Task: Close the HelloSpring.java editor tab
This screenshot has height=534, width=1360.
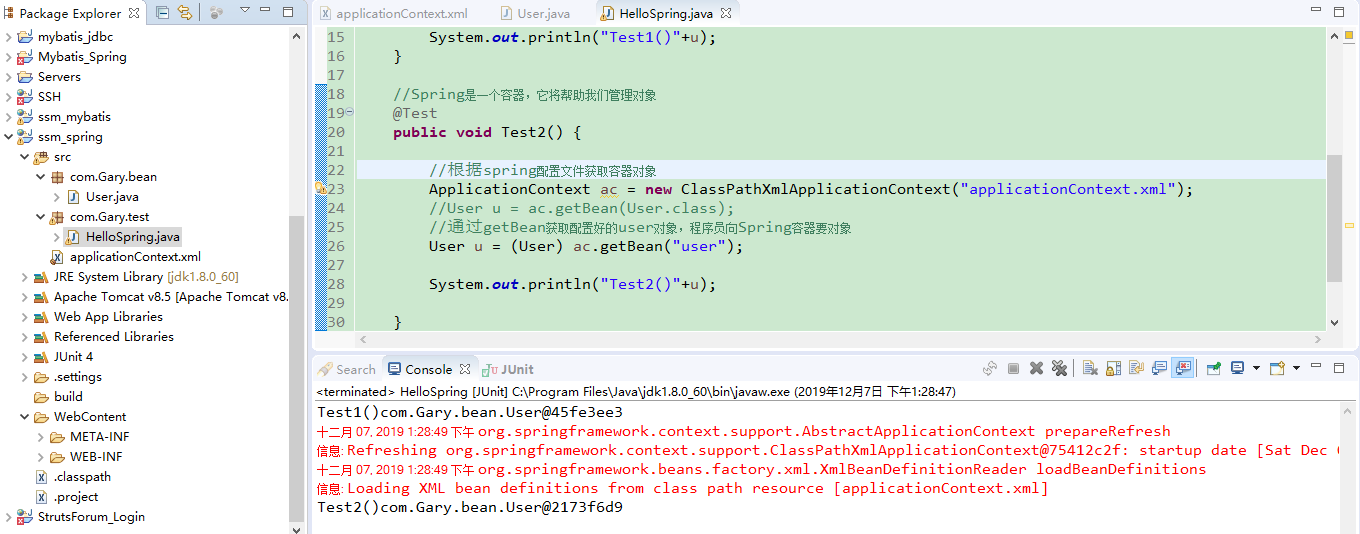Action: click(726, 14)
